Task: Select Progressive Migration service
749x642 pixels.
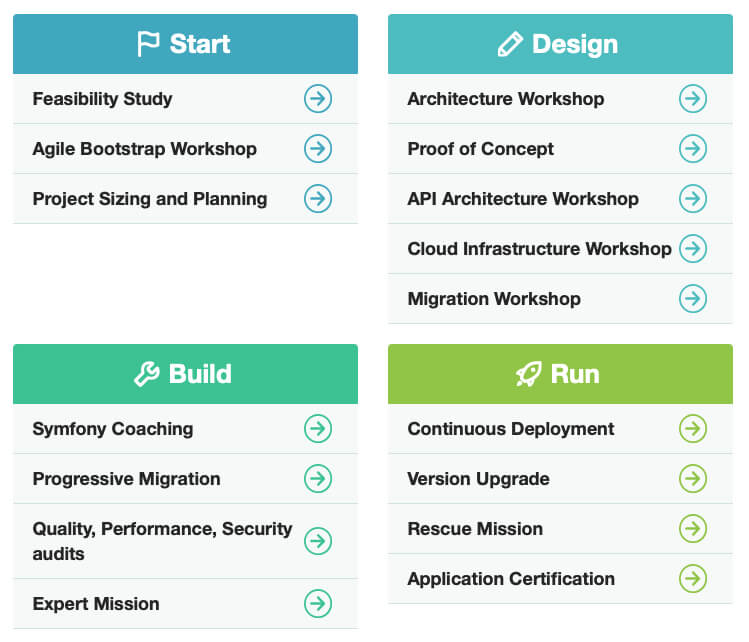Action: [x=126, y=479]
